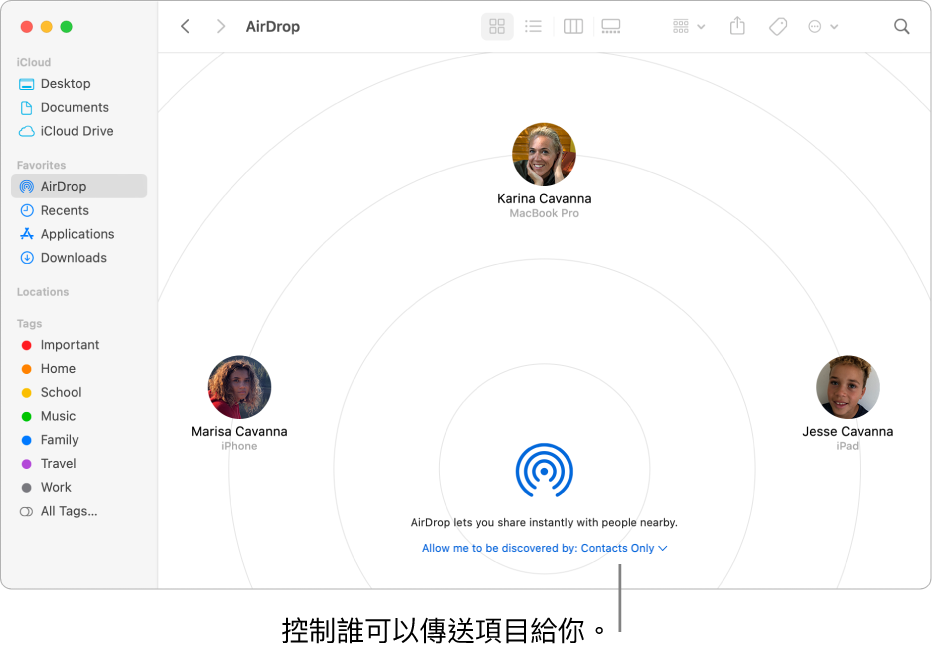Click Jesse Cavanna's iPad avatar
Screen dimensions: 934x652
pyautogui.click(x=848, y=387)
